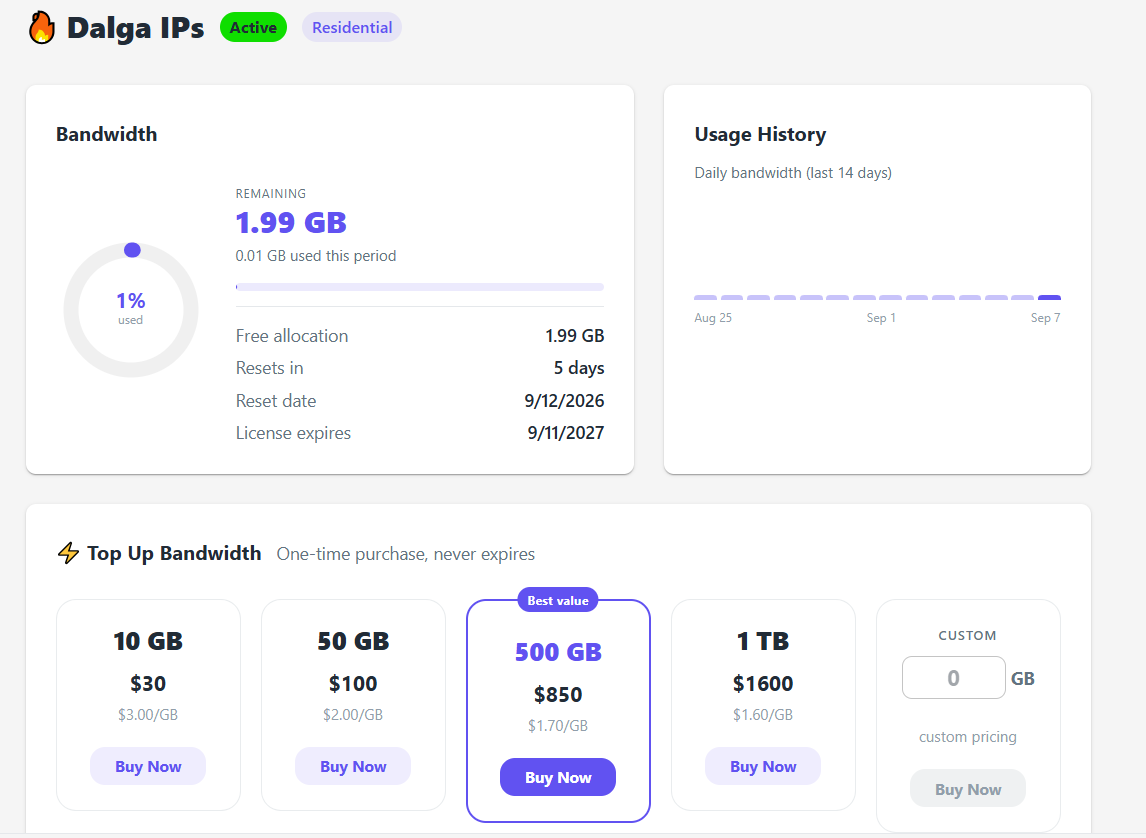
Task: Buy the 500 GB best value package
Action: [x=558, y=777]
